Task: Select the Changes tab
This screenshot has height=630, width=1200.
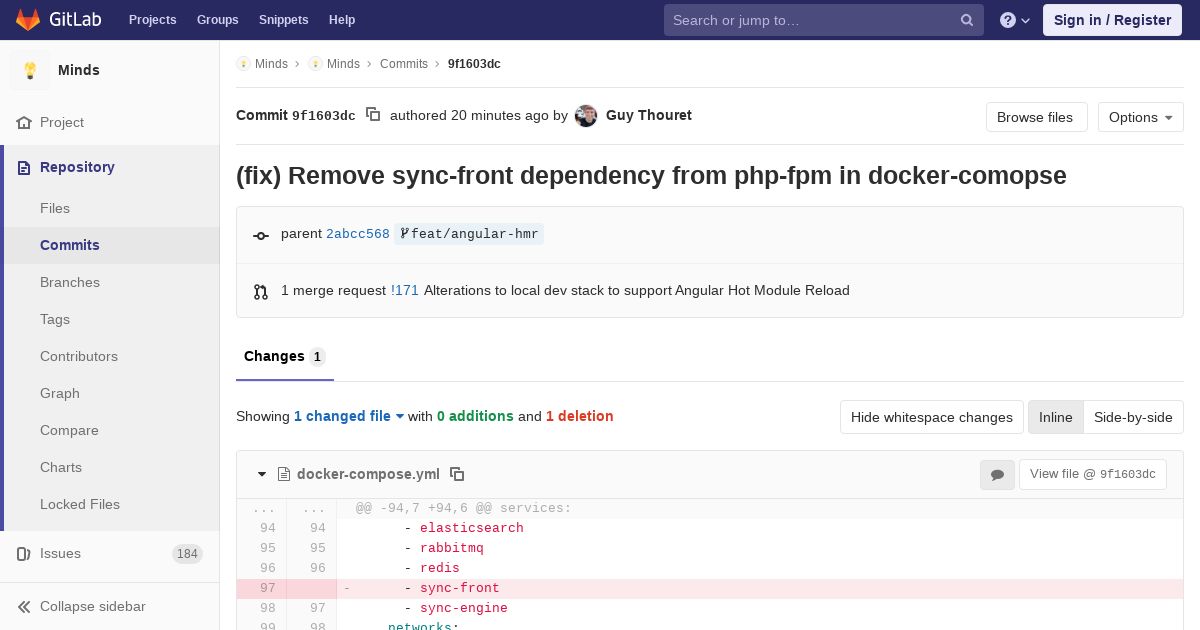Action: [285, 356]
